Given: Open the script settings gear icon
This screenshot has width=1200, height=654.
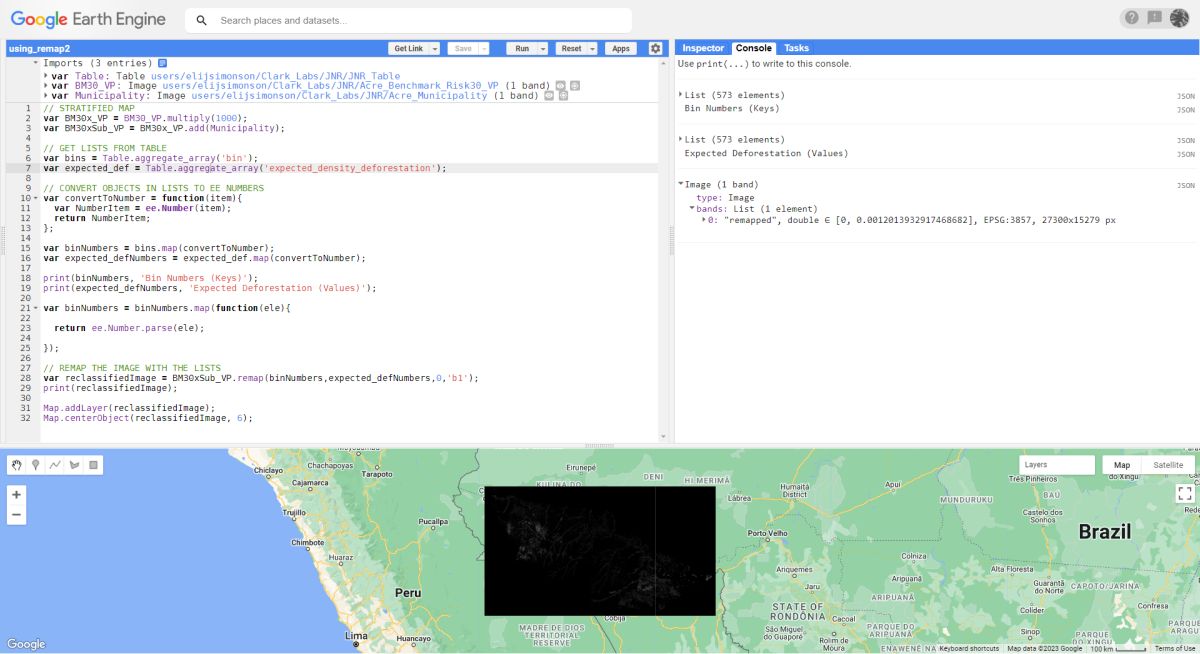Looking at the screenshot, I should coord(655,48).
